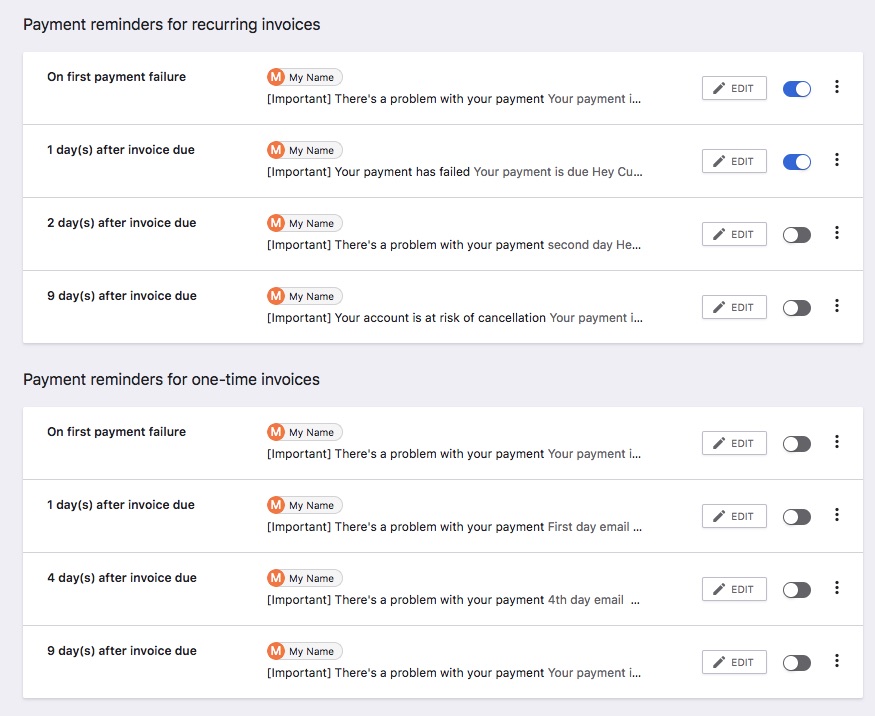Open more options for one-time 1 day reminder
Viewport: 875px width, 716px height.
[x=836, y=515]
